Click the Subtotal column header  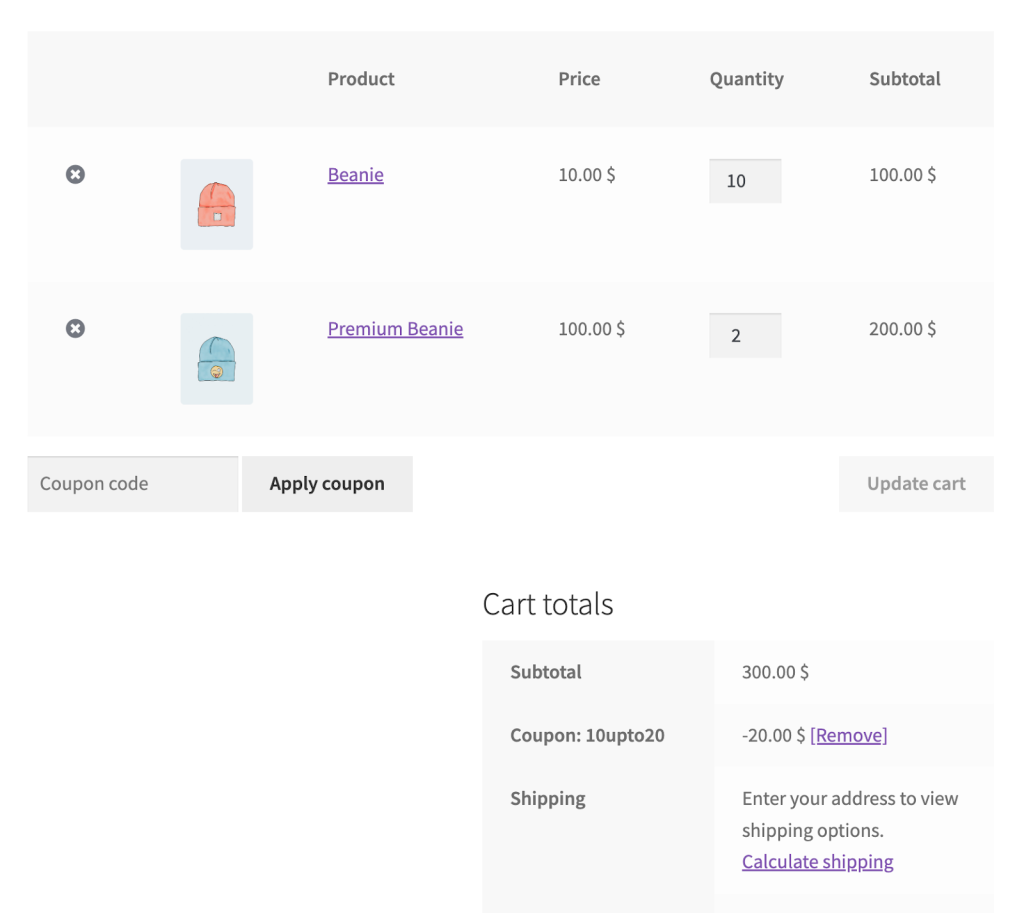click(904, 79)
